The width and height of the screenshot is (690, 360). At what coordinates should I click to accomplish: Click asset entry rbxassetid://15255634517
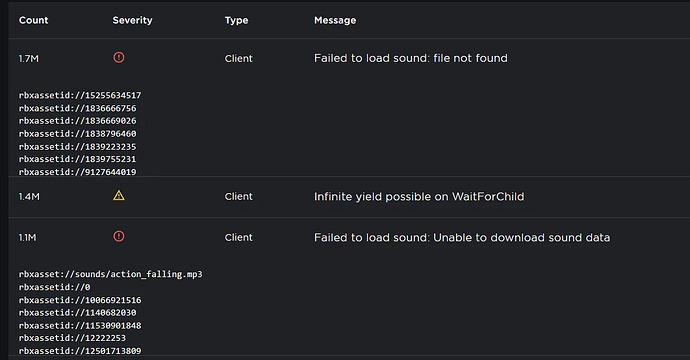click(80, 96)
